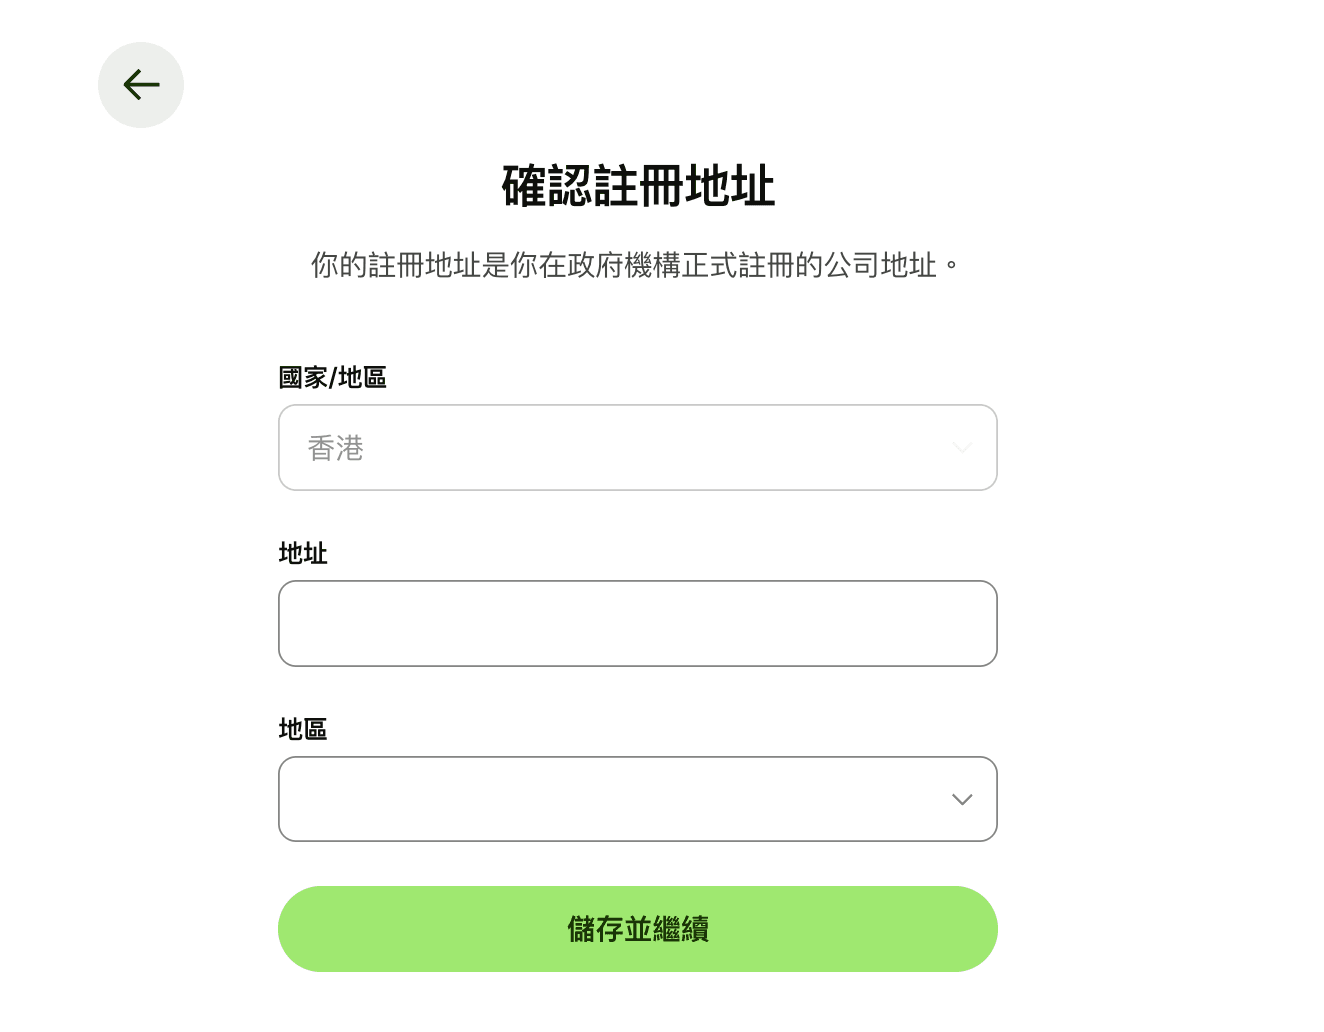The width and height of the screenshot is (1324, 1032).
Task: Click inside the 地址 address field
Action: tap(637, 623)
